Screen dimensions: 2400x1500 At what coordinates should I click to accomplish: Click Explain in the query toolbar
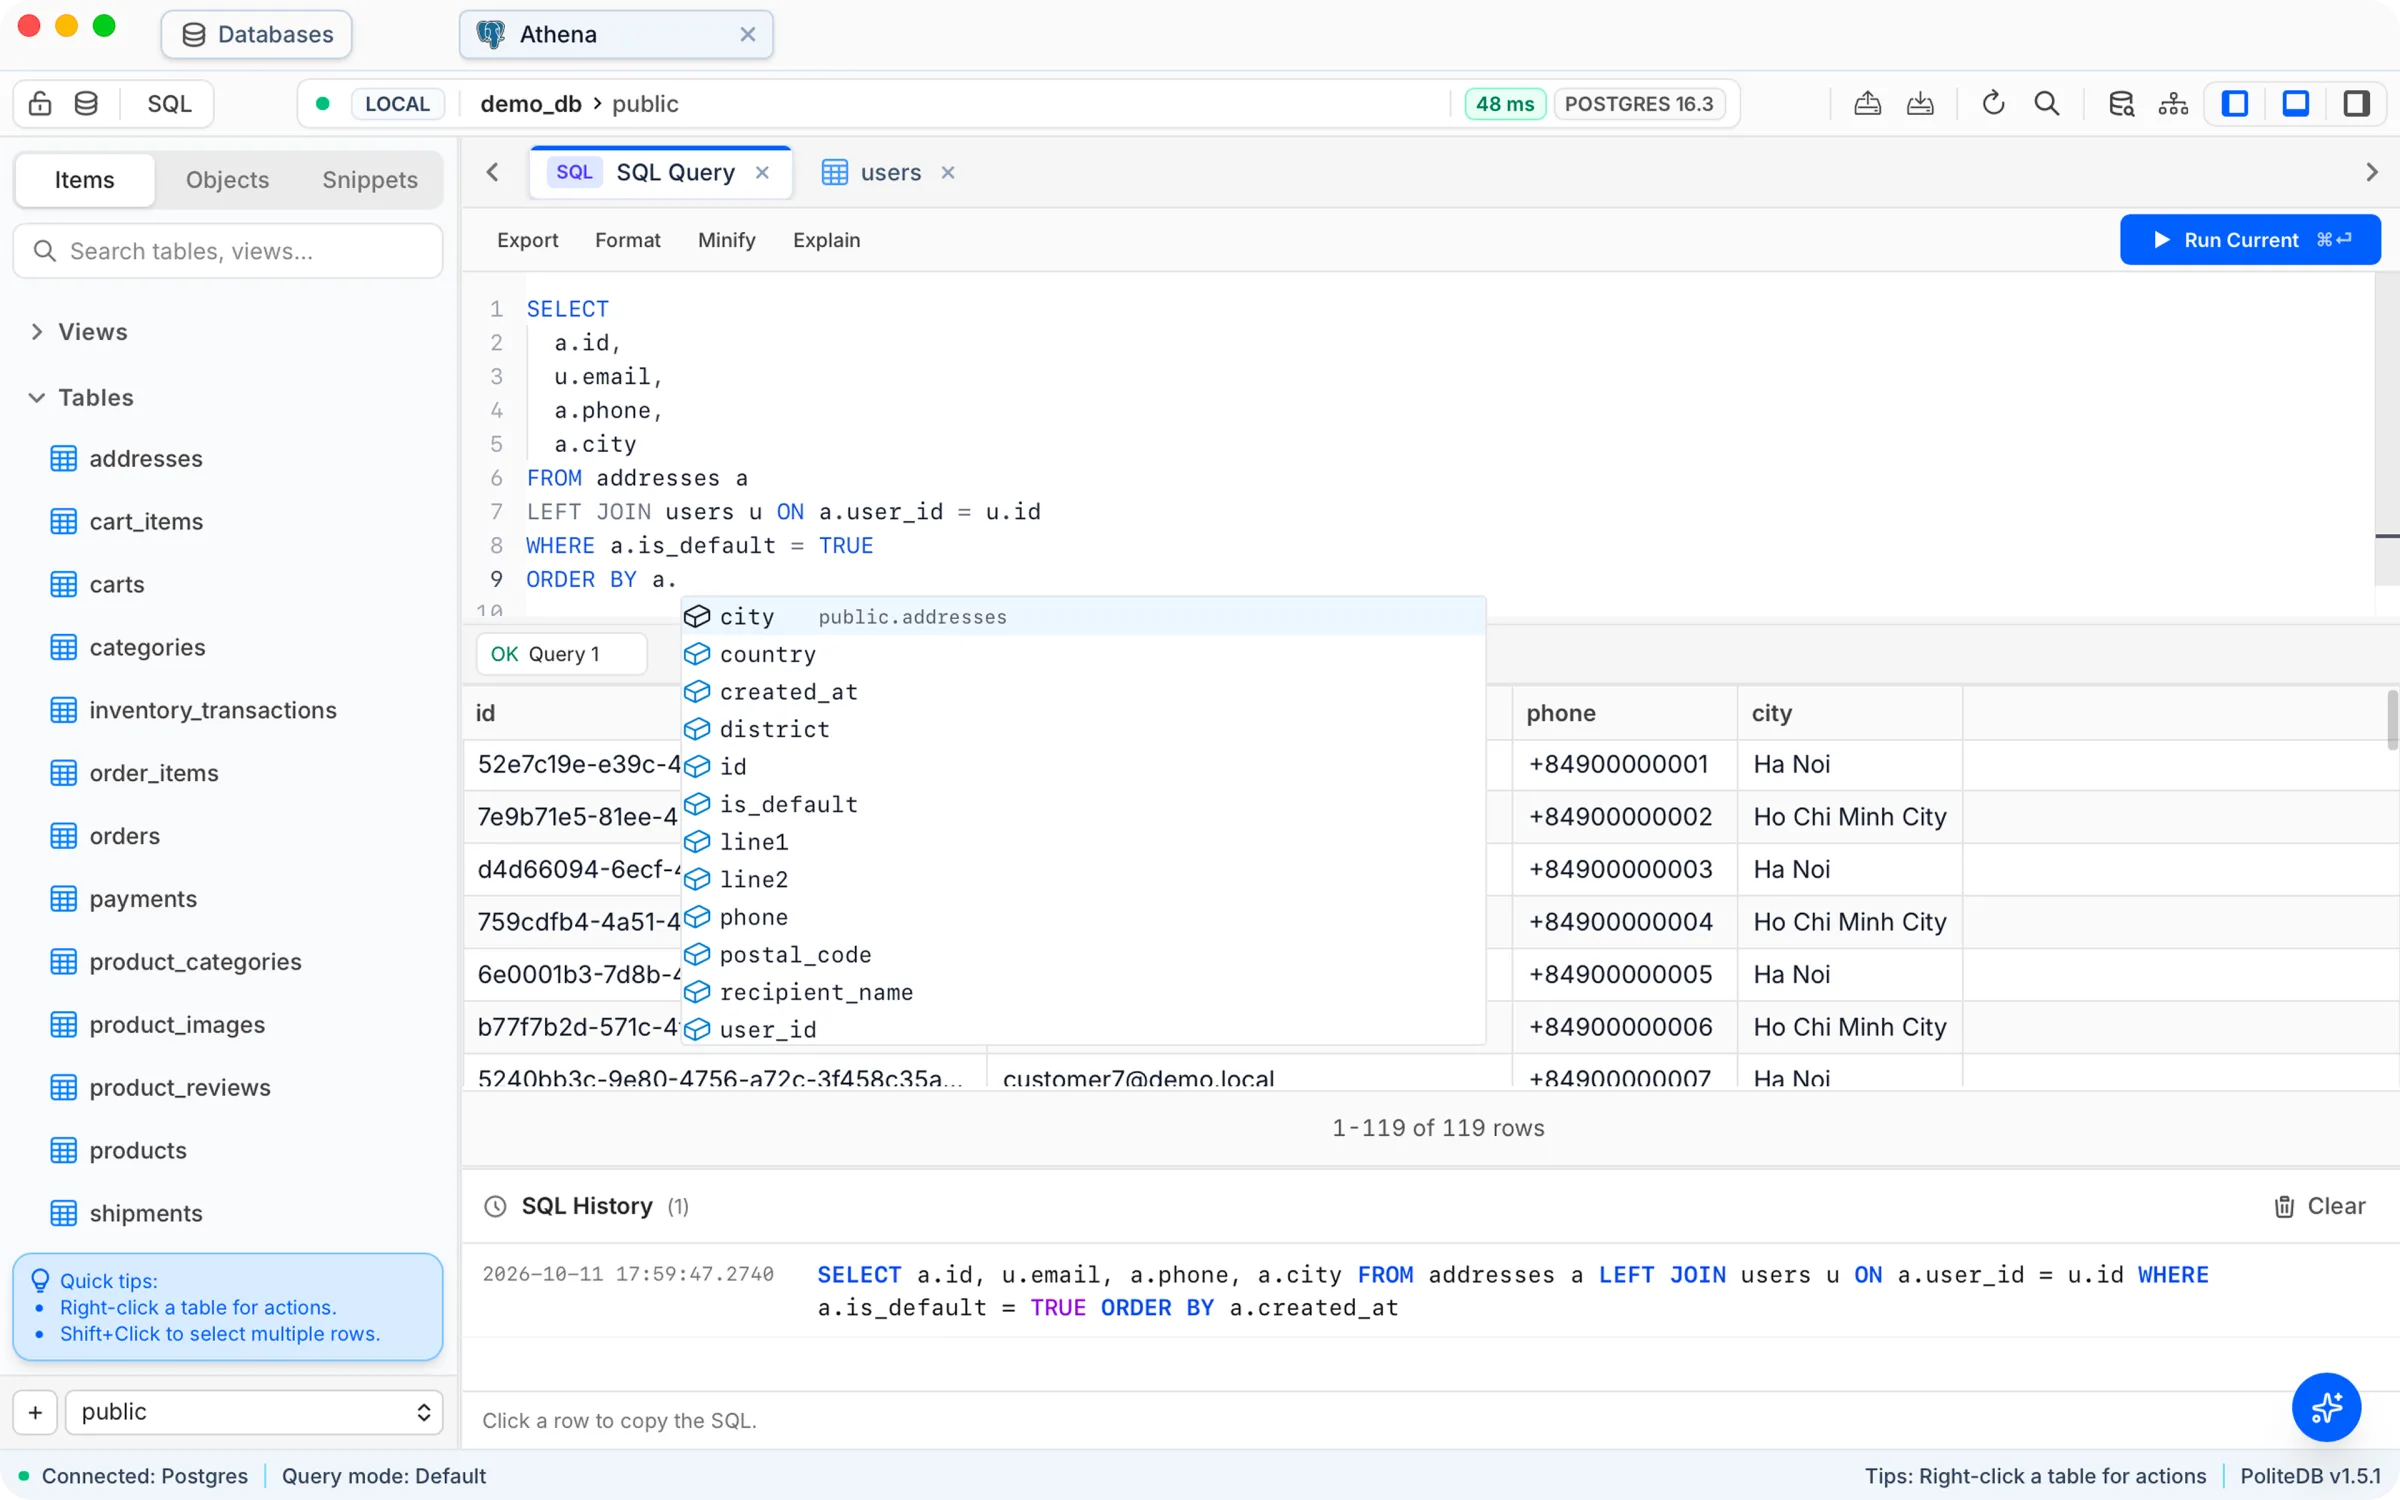(826, 240)
